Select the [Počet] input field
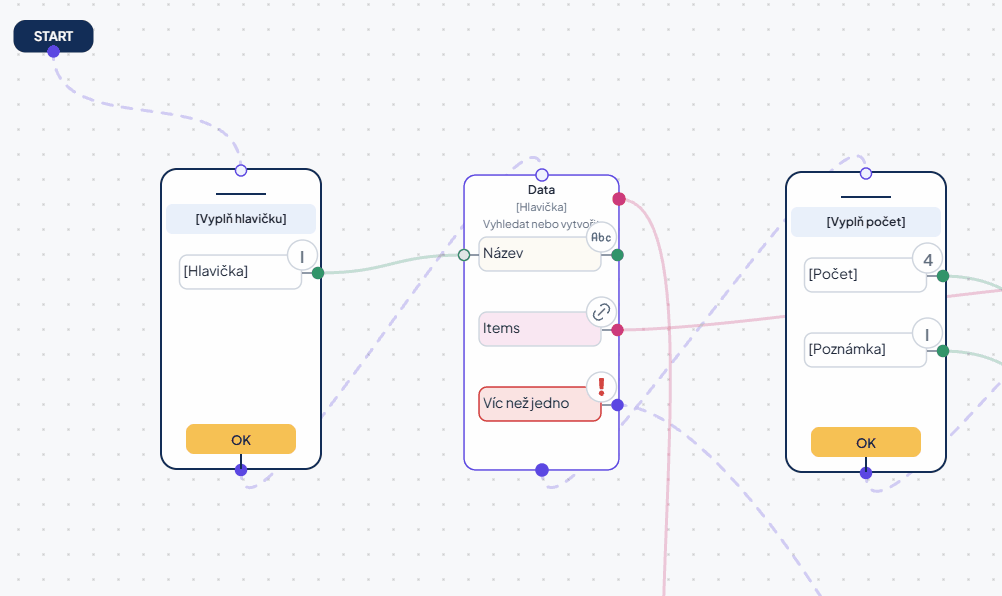 [x=865, y=275]
